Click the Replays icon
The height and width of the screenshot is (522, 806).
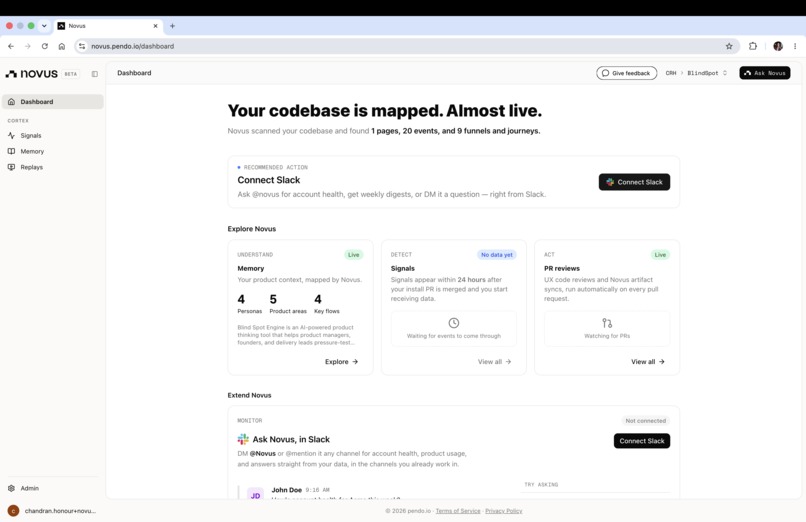(x=11, y=167)
